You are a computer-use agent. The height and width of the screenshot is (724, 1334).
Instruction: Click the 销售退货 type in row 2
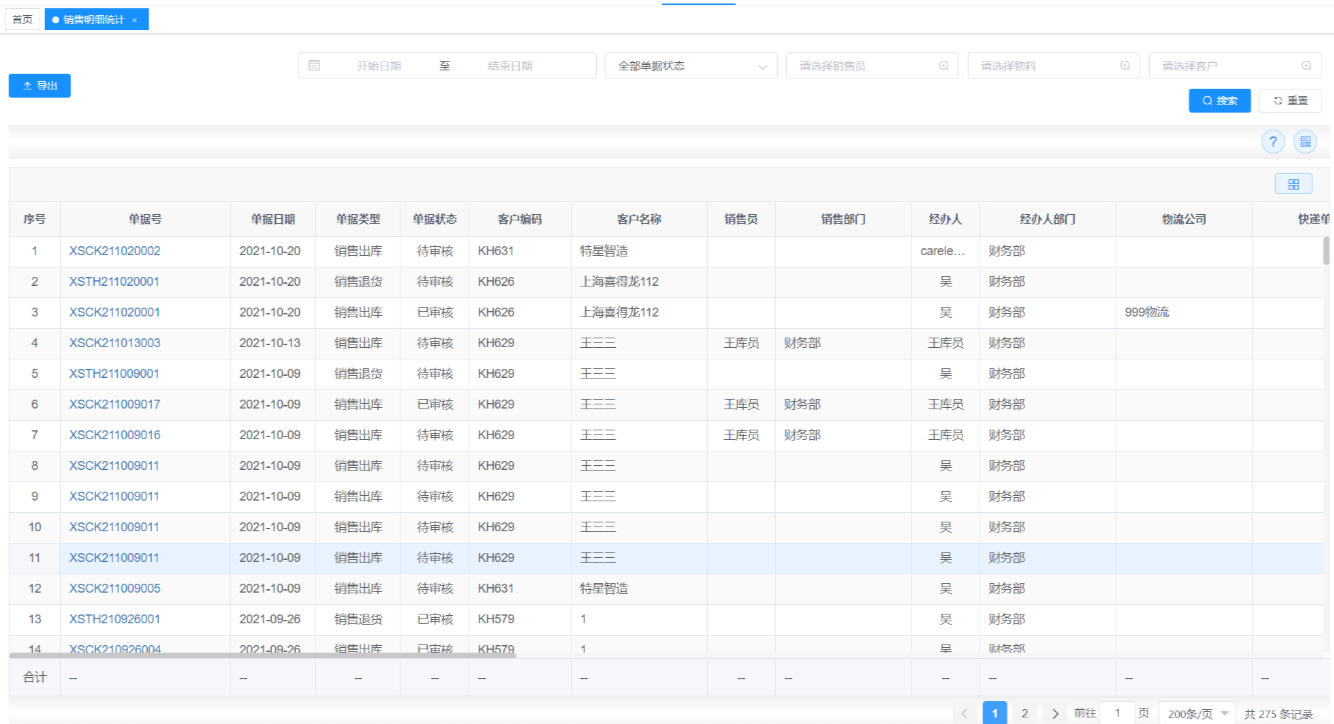coord(358,282)
